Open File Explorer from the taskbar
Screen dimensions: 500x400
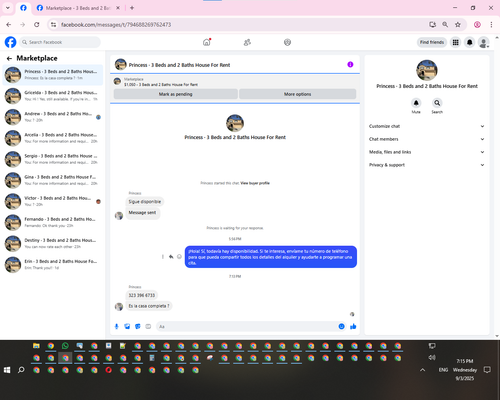click(x=36, y=346)
